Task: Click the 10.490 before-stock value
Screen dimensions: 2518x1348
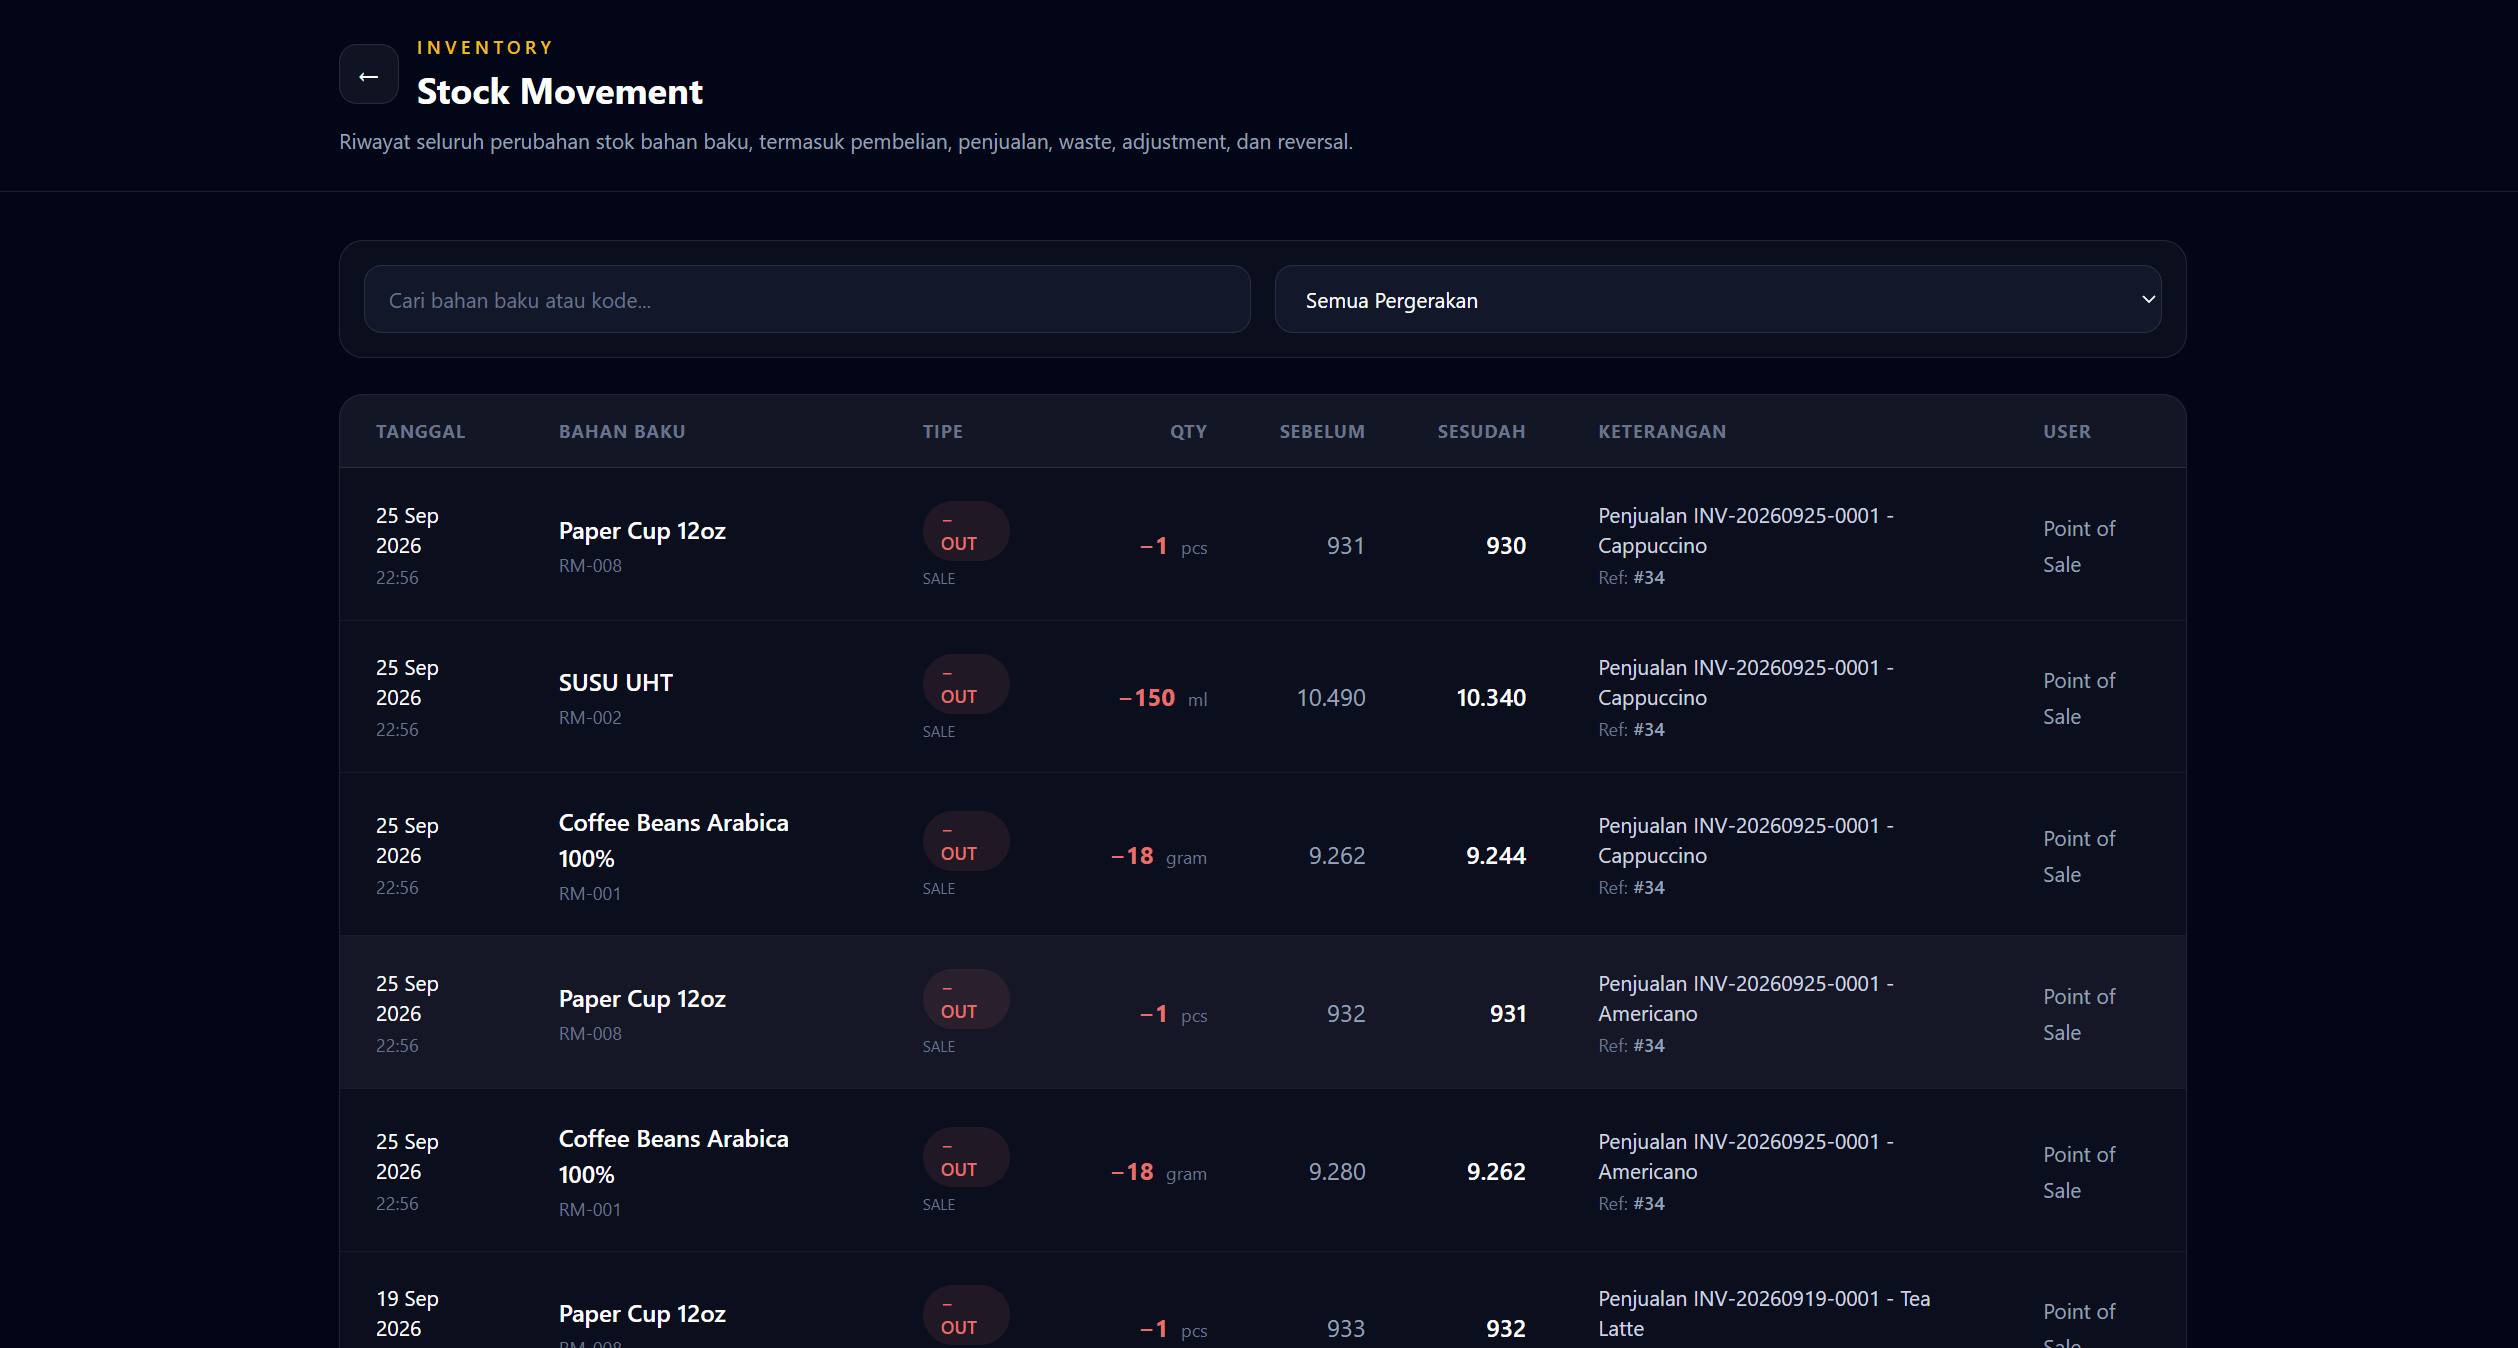Action: [x=1330, y=698]
